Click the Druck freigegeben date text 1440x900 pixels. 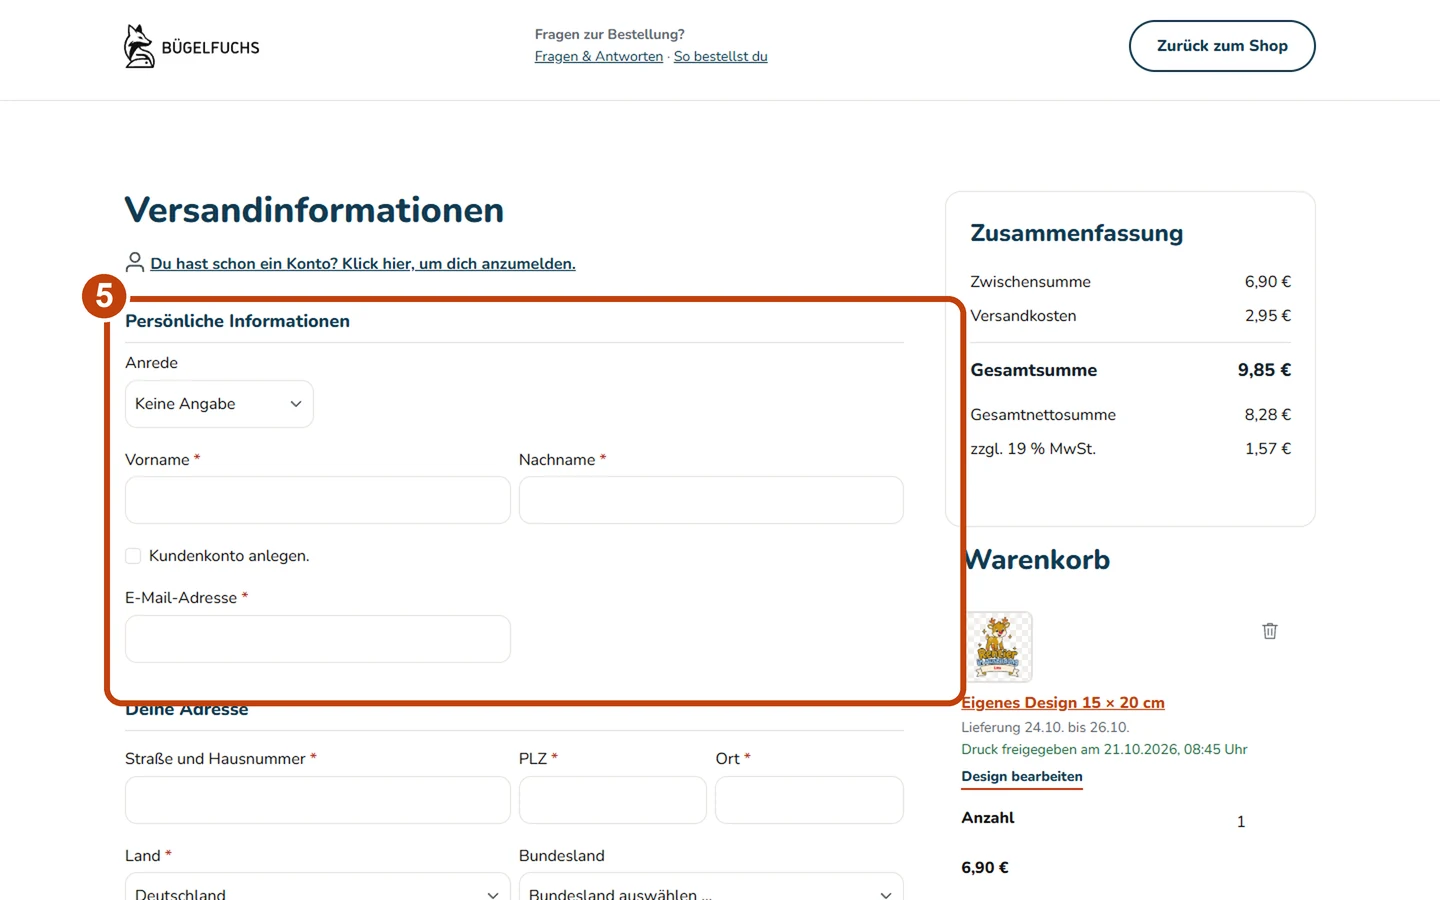click(x=1104, y=749)
